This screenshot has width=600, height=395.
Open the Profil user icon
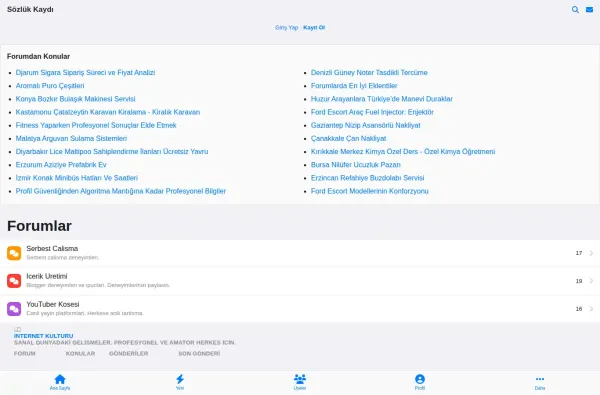tap(420, 379)
